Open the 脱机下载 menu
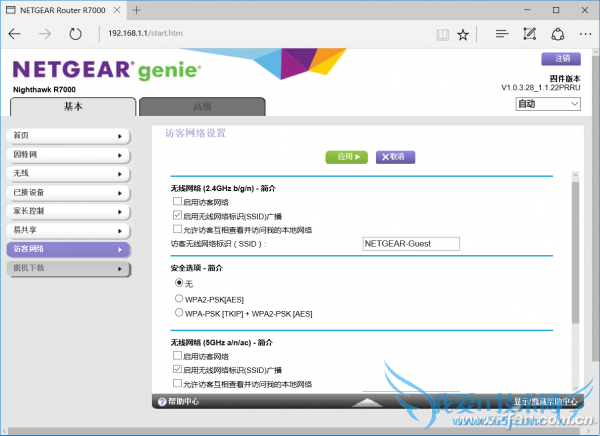 tap(68, 269)
